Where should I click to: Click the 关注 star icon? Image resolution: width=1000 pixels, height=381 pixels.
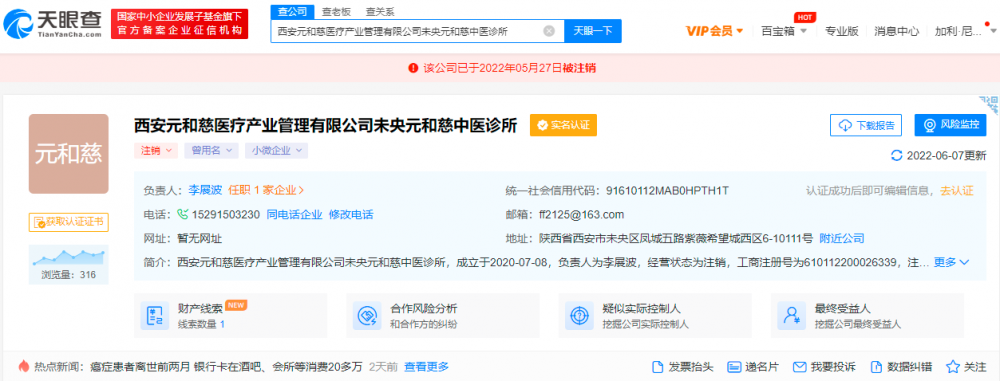tap(953, 367)
